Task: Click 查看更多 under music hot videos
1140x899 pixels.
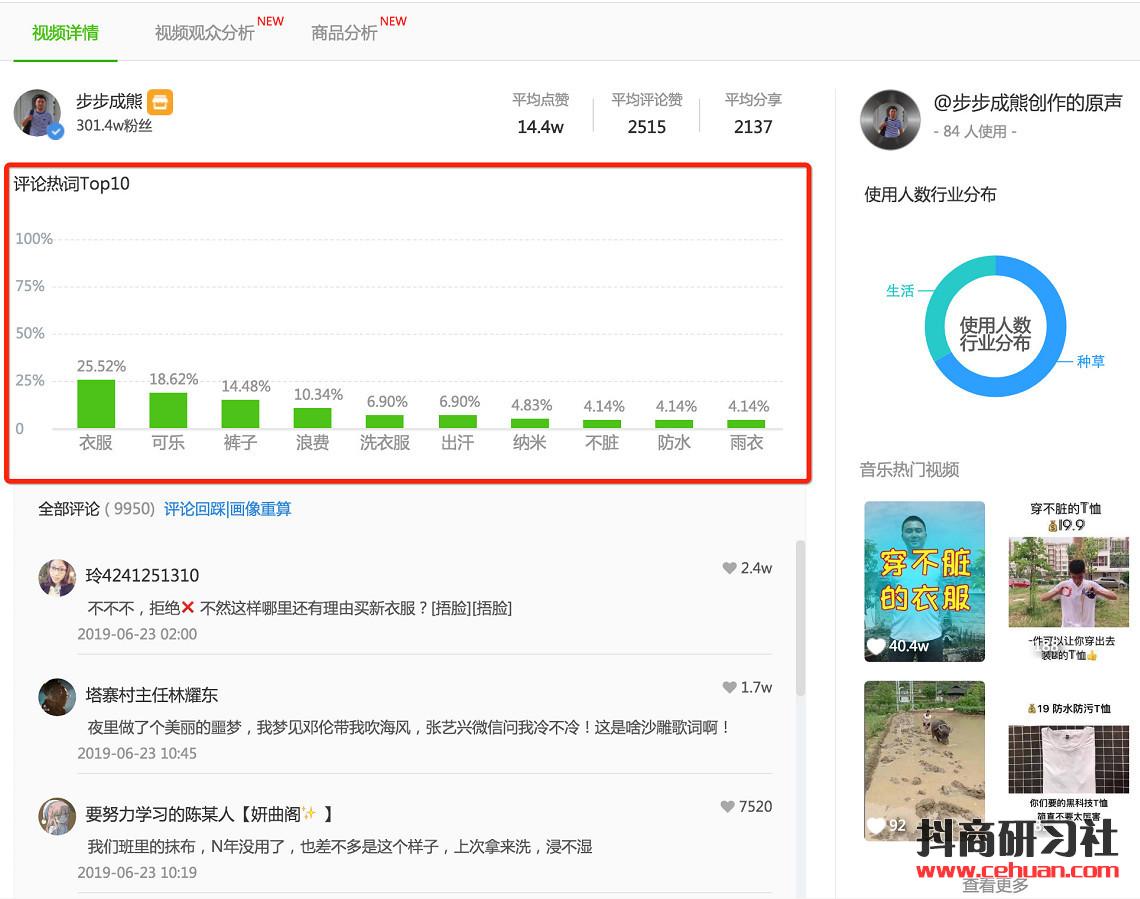Action: pos(994,885)
